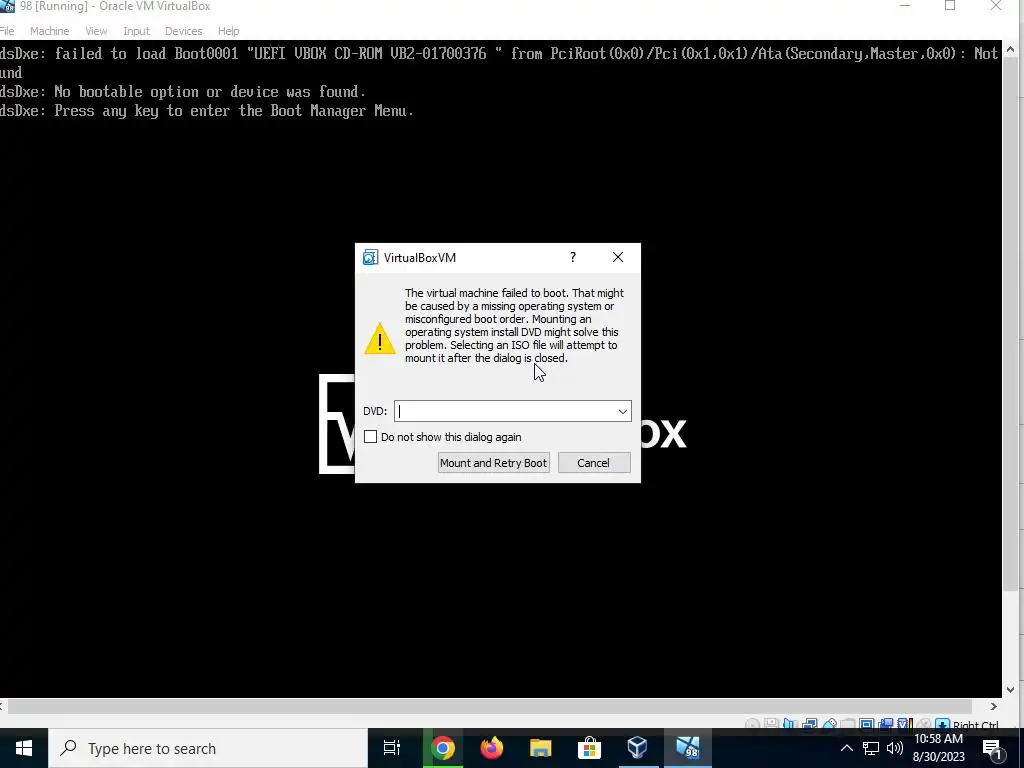Select the running 98 VM taskbar icon
Image resolution: width=1024 pixels, height=768 pixels.
pyautogui.click(x=687, y=748)
